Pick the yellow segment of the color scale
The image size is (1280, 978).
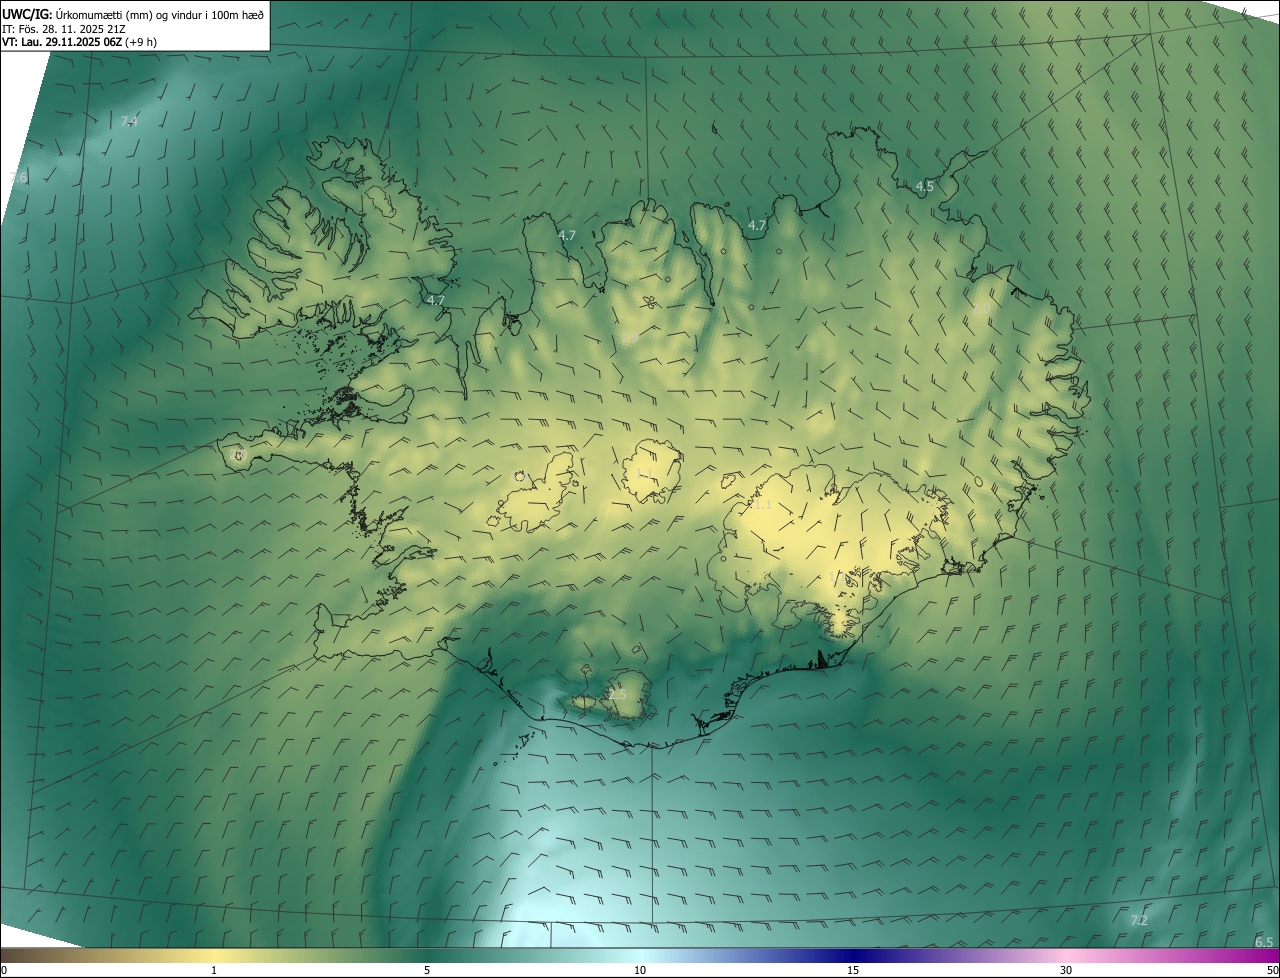coord(214,956)
